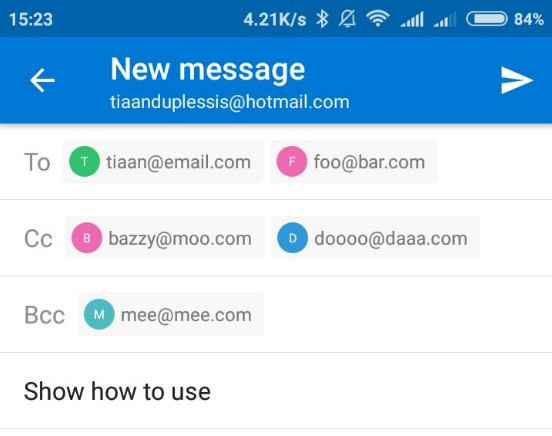Select the foo@bar.com recipient chip

(354, 161)
